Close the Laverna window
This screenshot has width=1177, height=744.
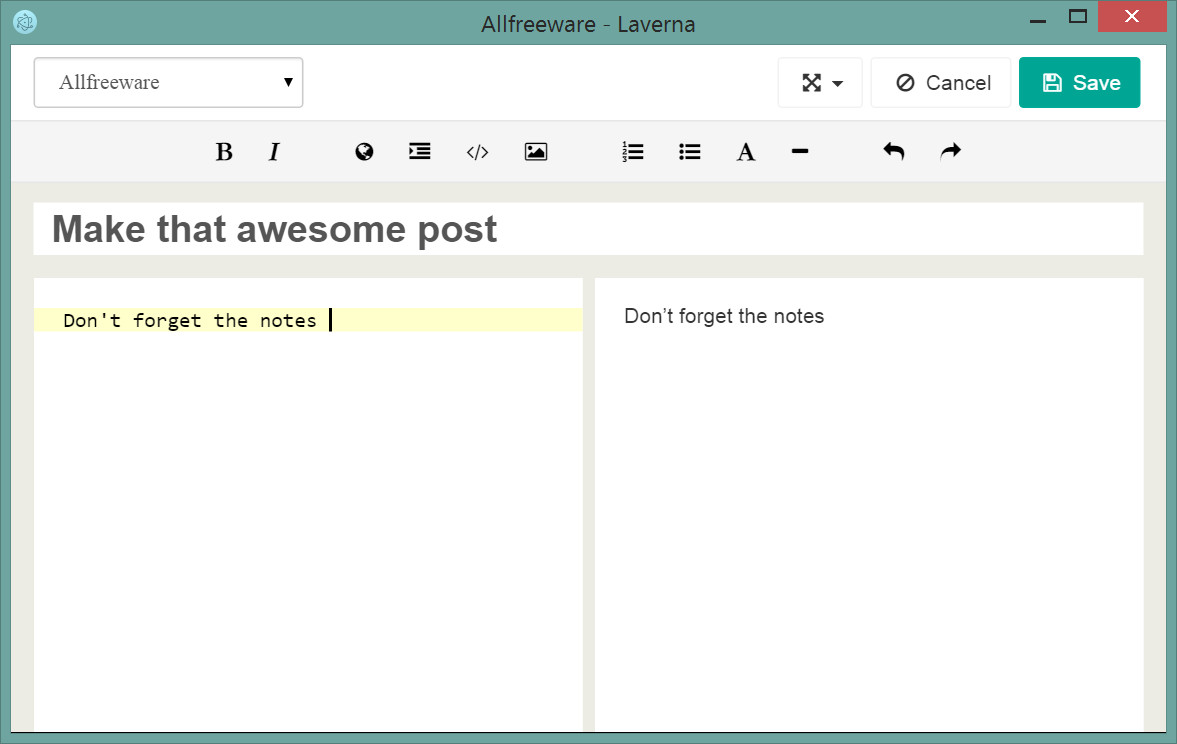pos(1132,16)
